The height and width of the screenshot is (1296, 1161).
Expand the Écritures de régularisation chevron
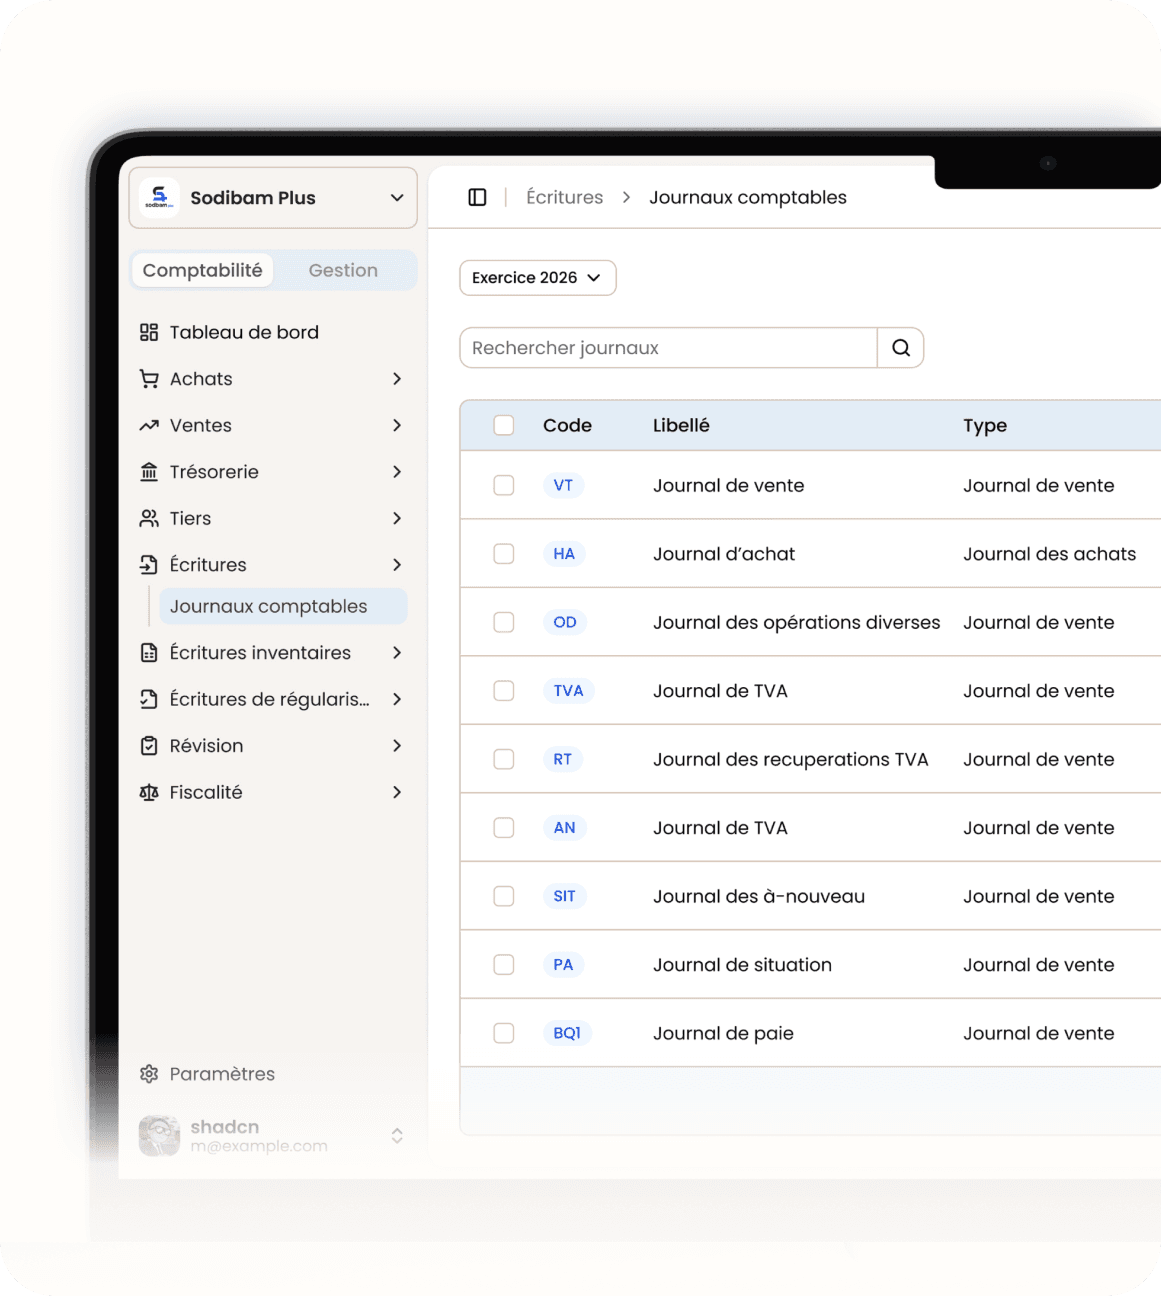pos(397,699)
